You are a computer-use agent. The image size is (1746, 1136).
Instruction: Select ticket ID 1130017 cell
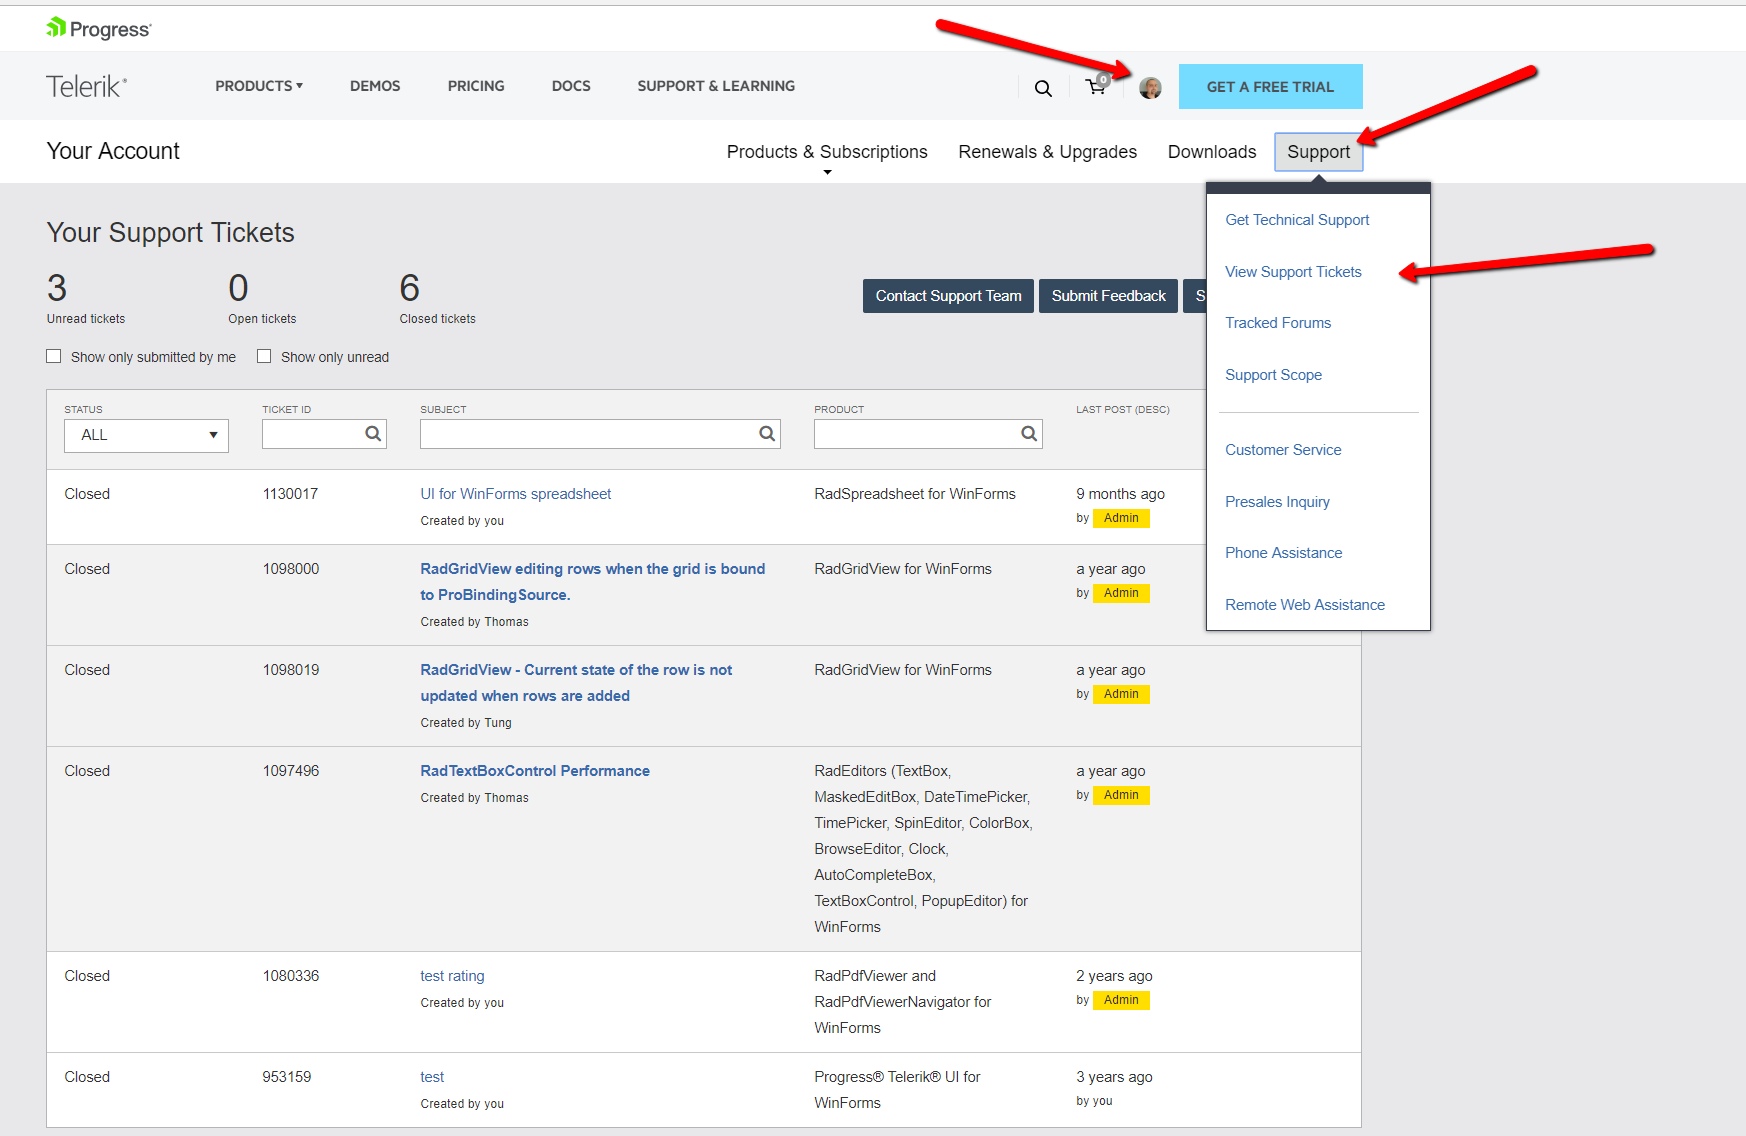(290, 494)
